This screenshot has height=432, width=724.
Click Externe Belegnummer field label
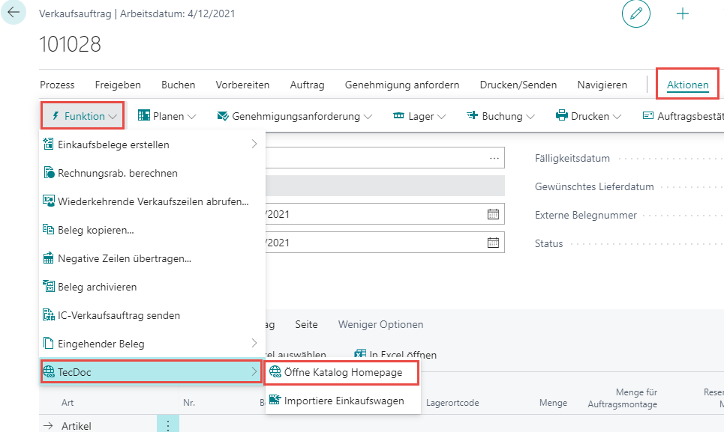585,215
